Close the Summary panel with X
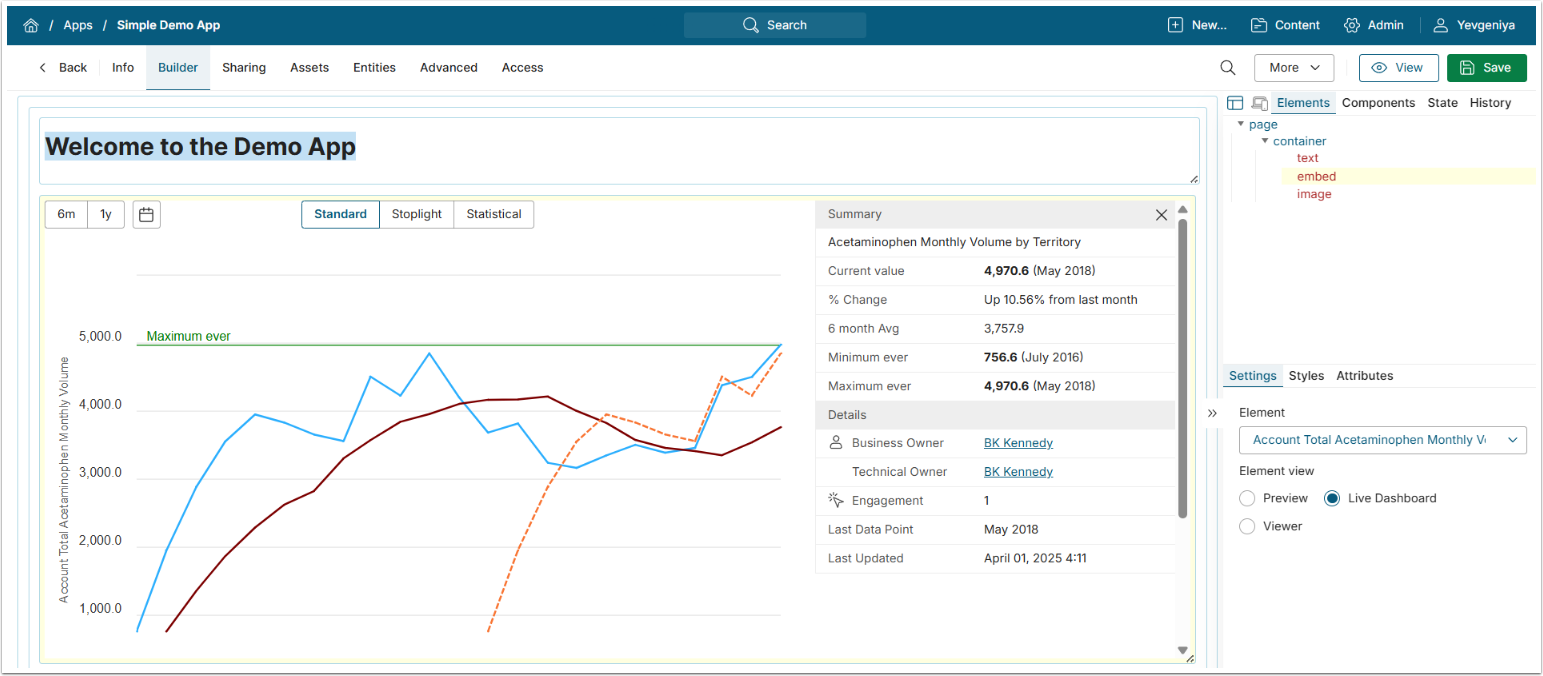Screen dimensions: 1543x676 [1161, 214]
